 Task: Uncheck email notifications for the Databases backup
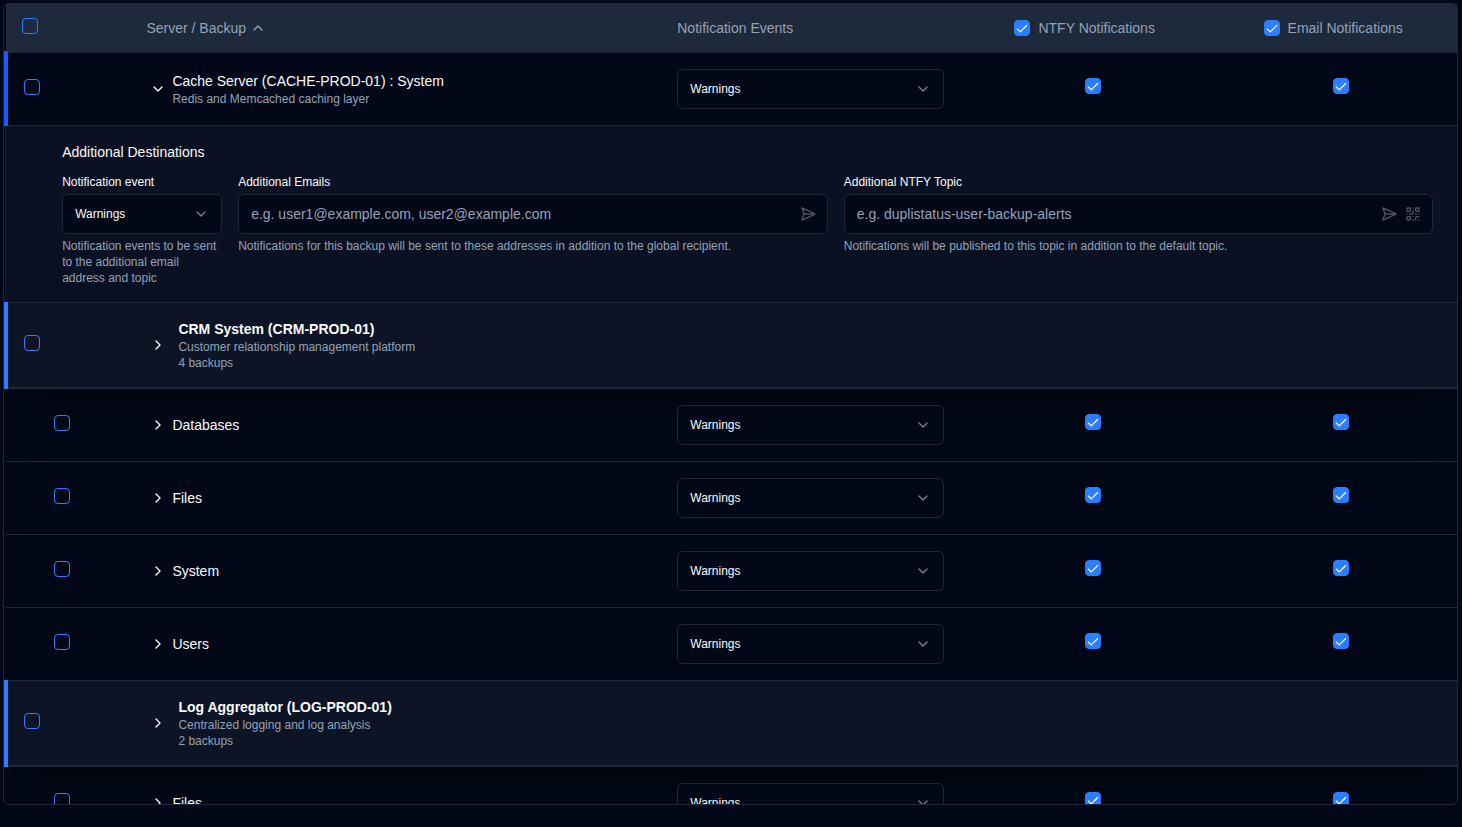pyautogui.click(x=1341, y=422)
